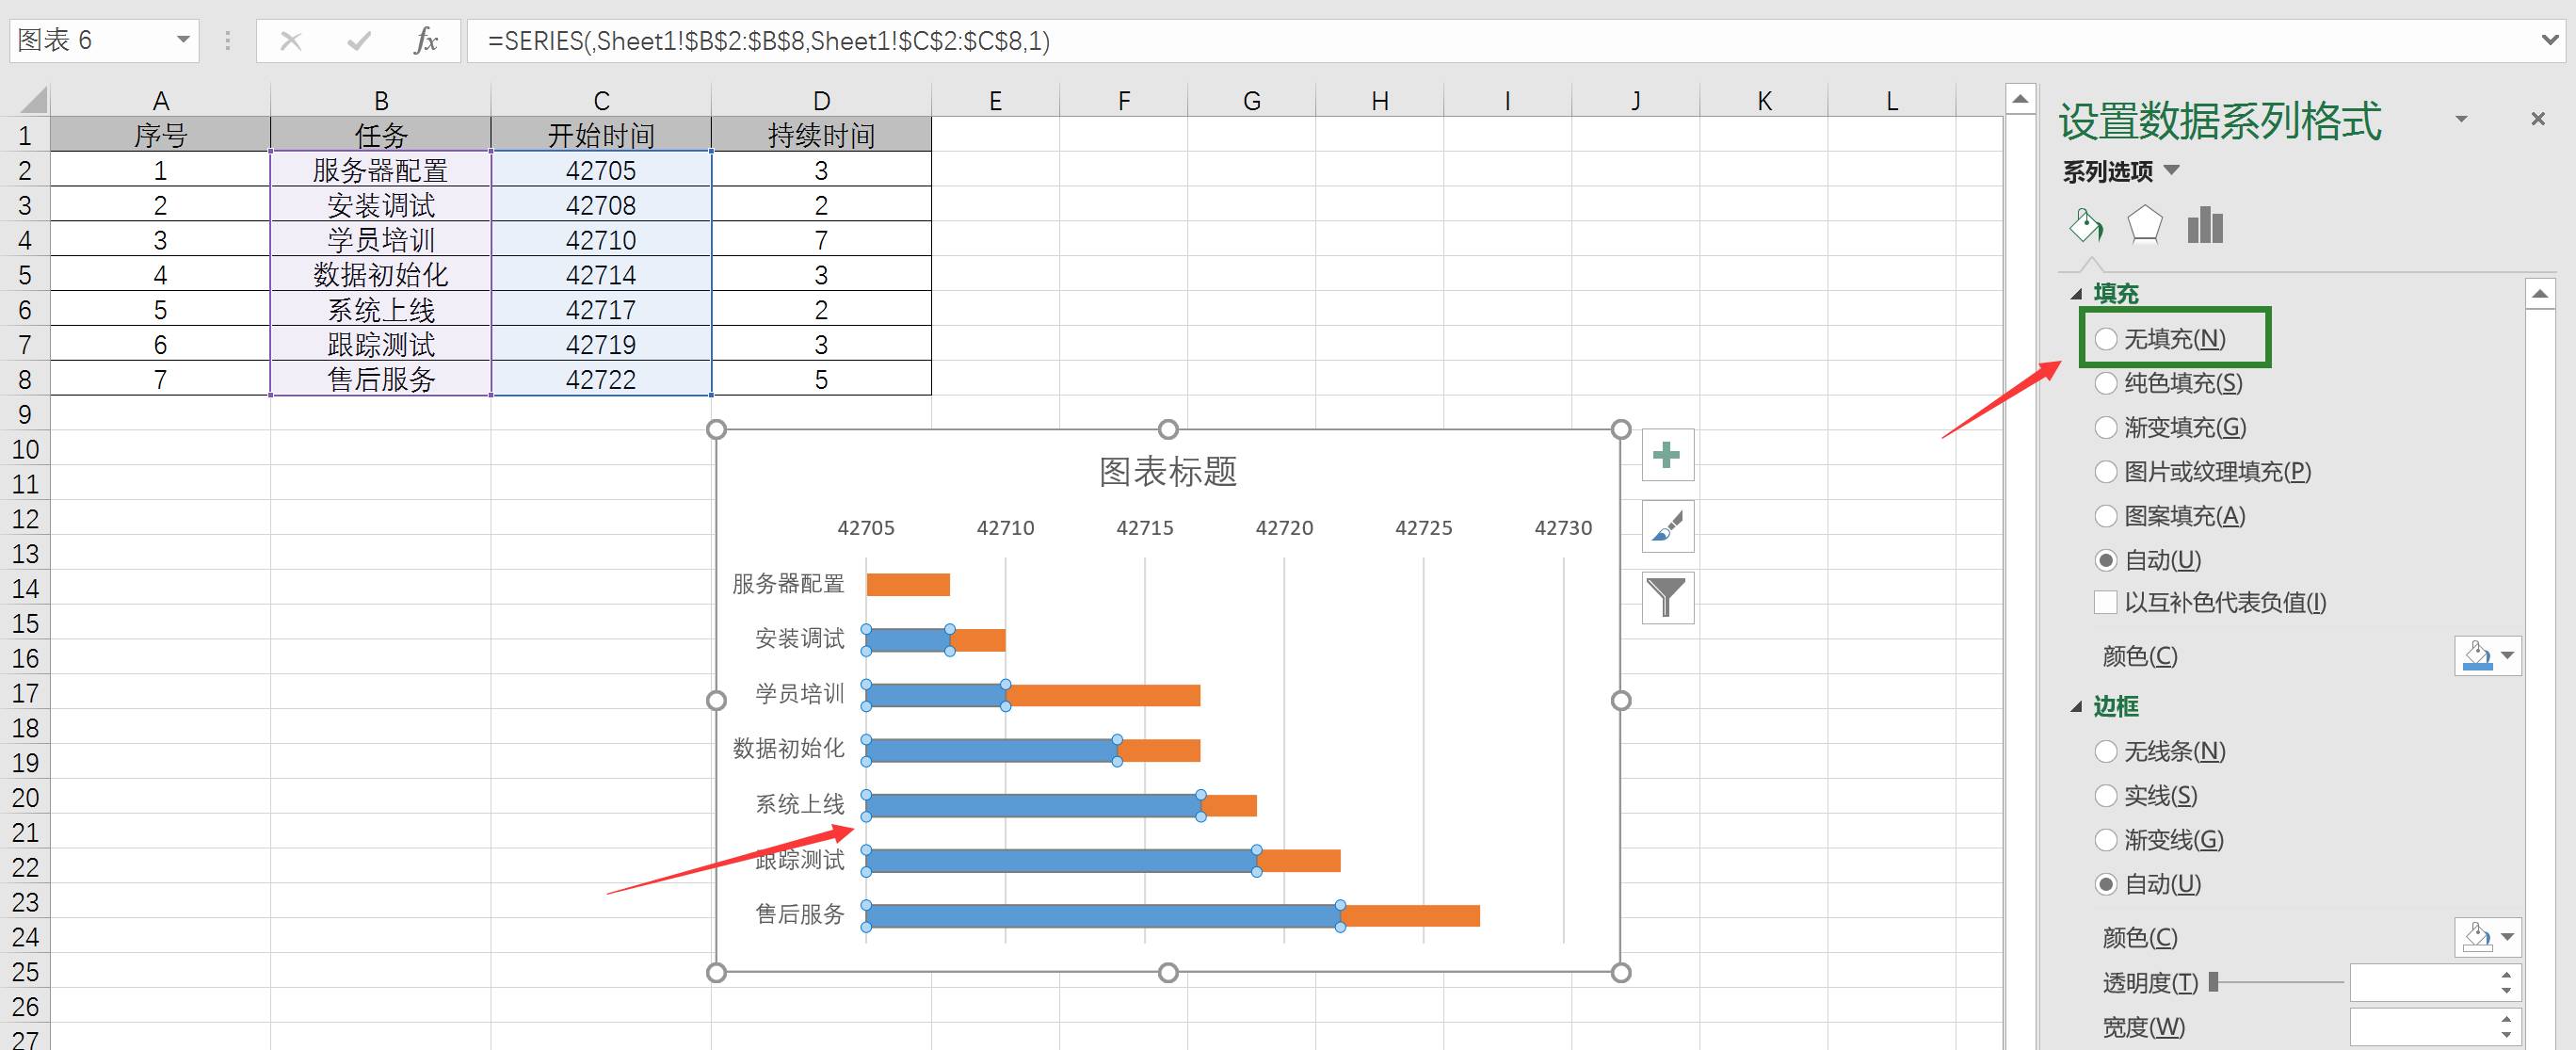Expand the formula bar with the chevron

[2550, 41]
